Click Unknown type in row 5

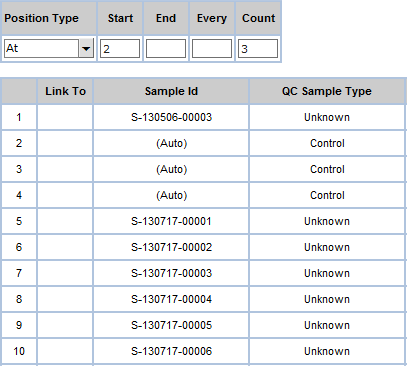pos(327,221)
